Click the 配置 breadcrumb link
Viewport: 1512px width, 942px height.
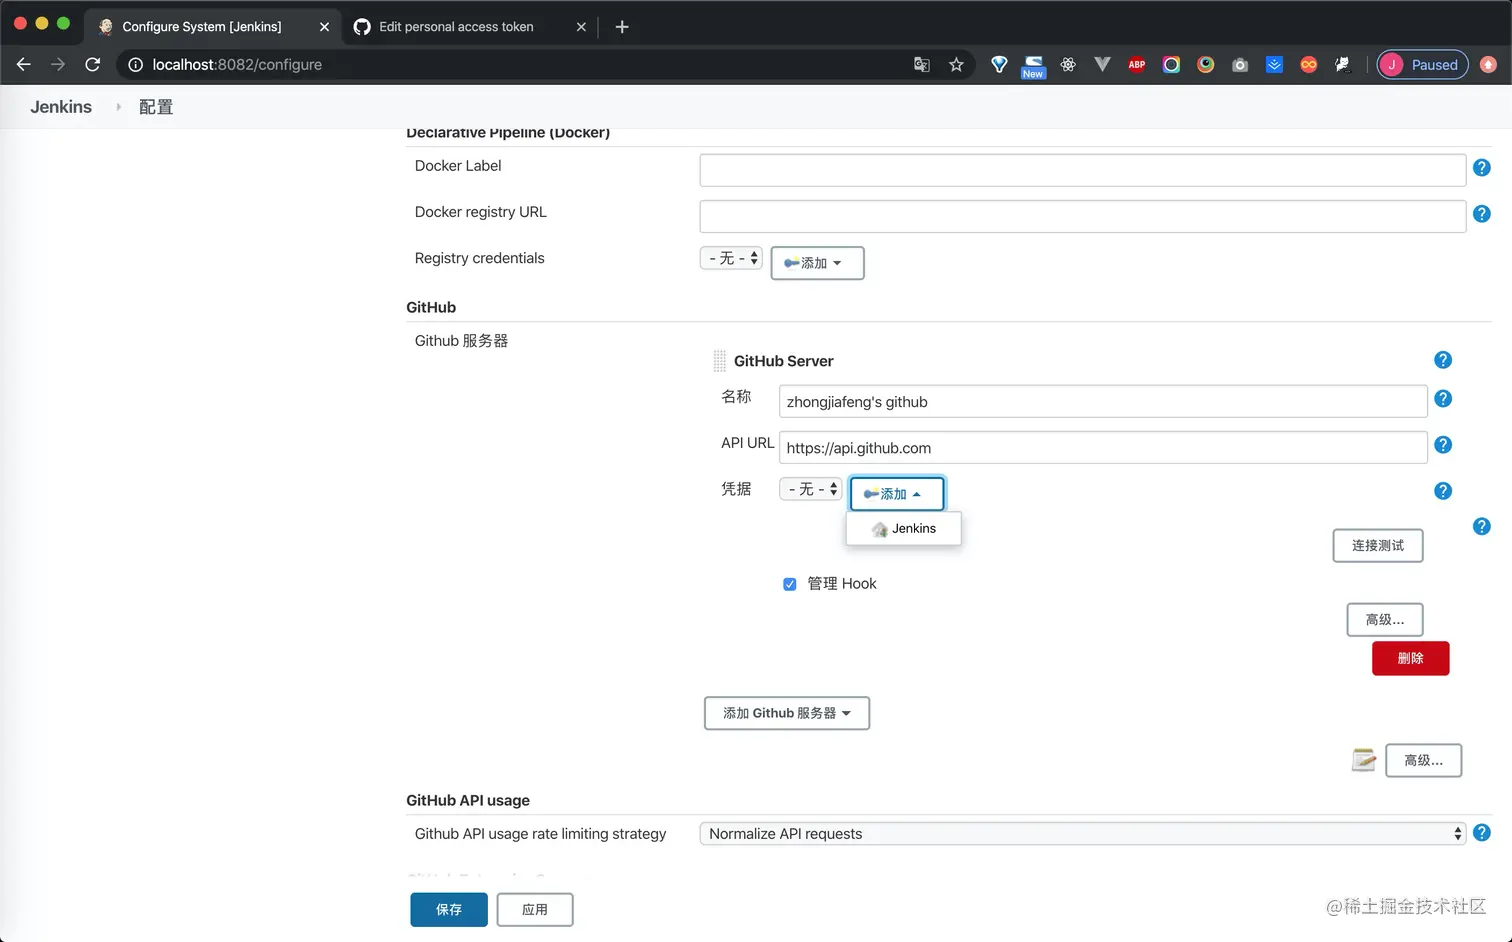coord(156,107)
